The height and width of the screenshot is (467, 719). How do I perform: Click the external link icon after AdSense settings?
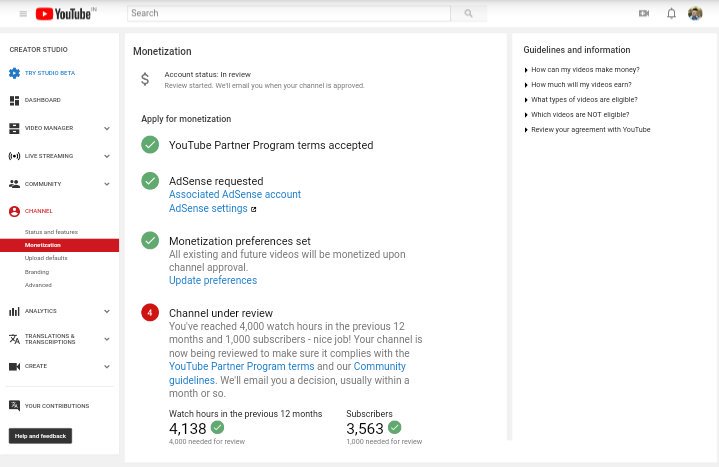254,209
